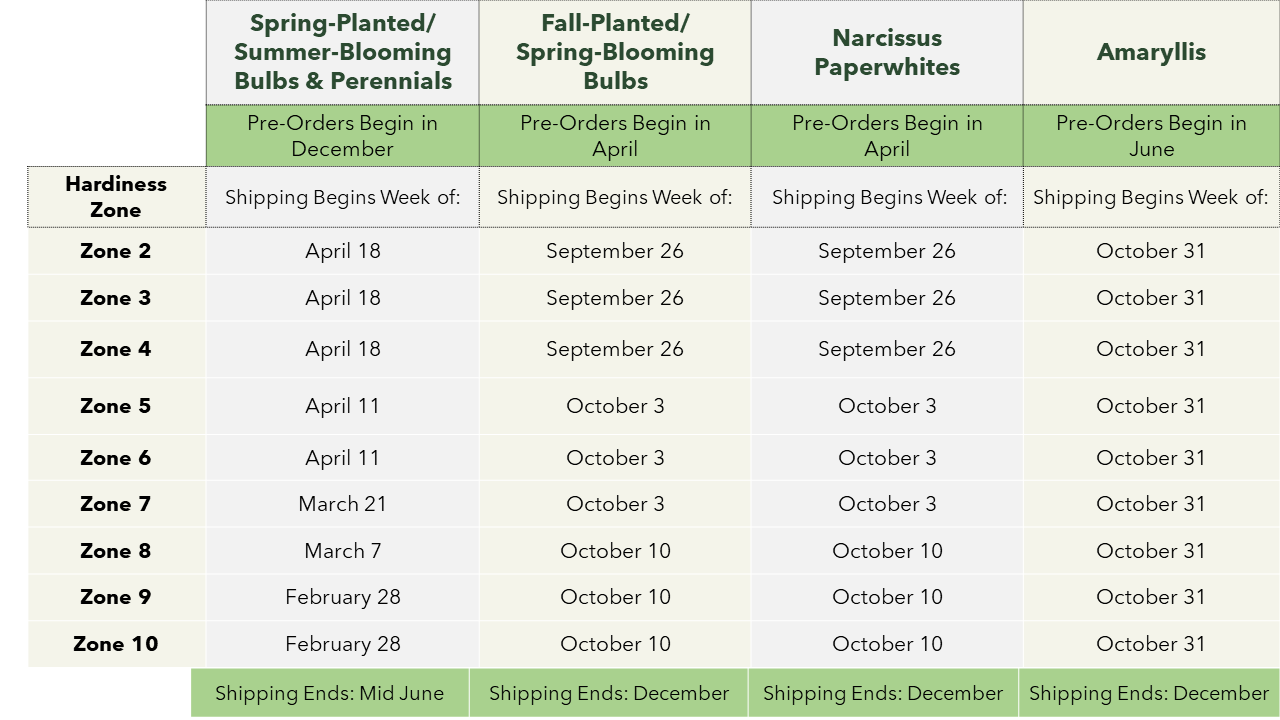Viewport: 1280px width, 720px height.
Task: Select Zone 7 row label
Action: [116, 504]
